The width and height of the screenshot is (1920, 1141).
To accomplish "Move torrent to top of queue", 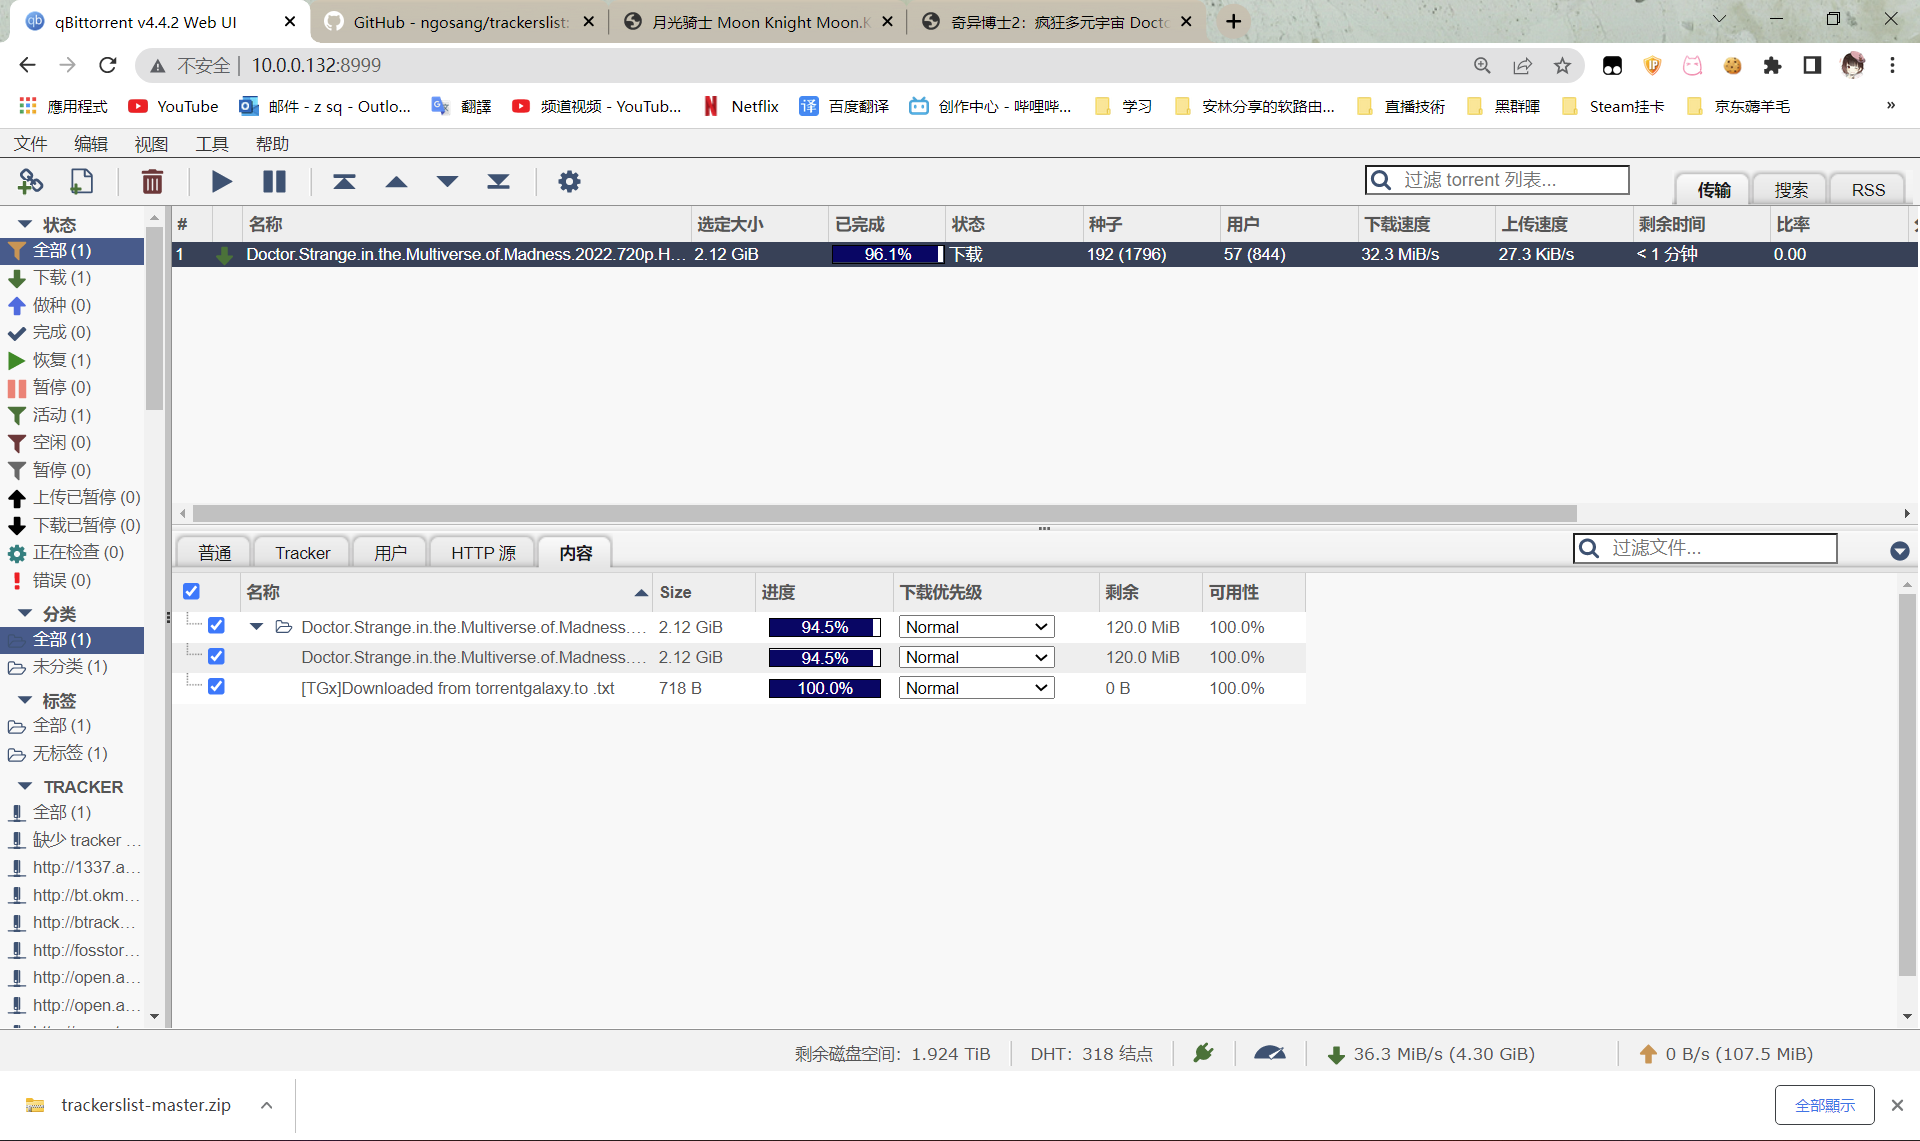I will 344,181.
